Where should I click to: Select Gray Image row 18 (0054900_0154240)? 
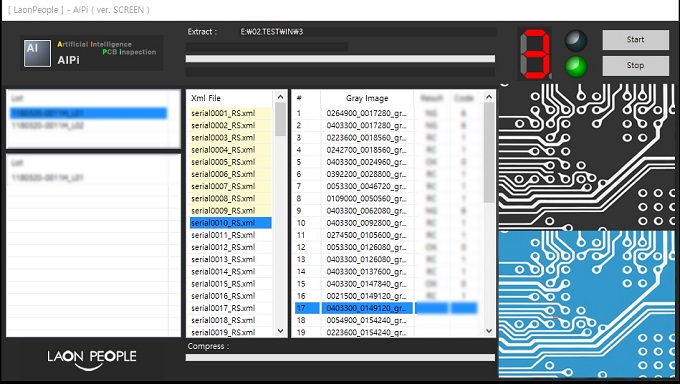click(x=386, y=320)
